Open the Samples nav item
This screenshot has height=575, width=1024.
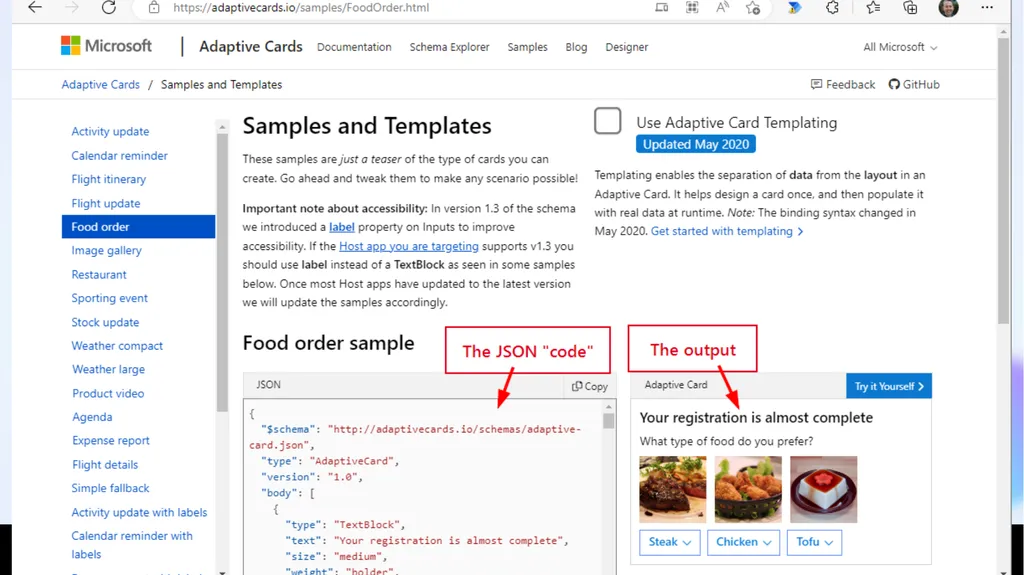coord(527,47)
